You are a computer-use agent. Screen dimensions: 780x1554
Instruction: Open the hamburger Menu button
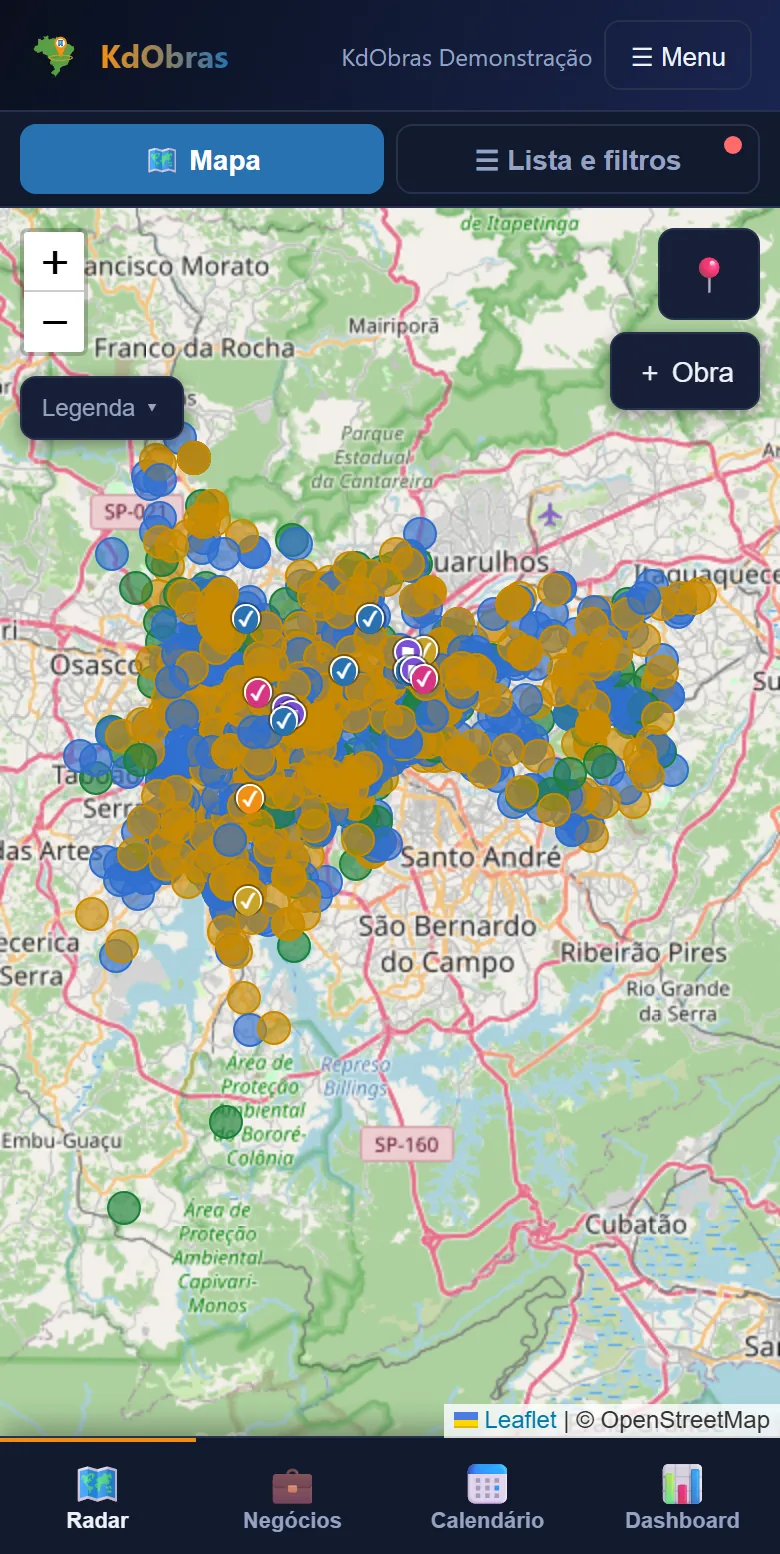[678, 56]
